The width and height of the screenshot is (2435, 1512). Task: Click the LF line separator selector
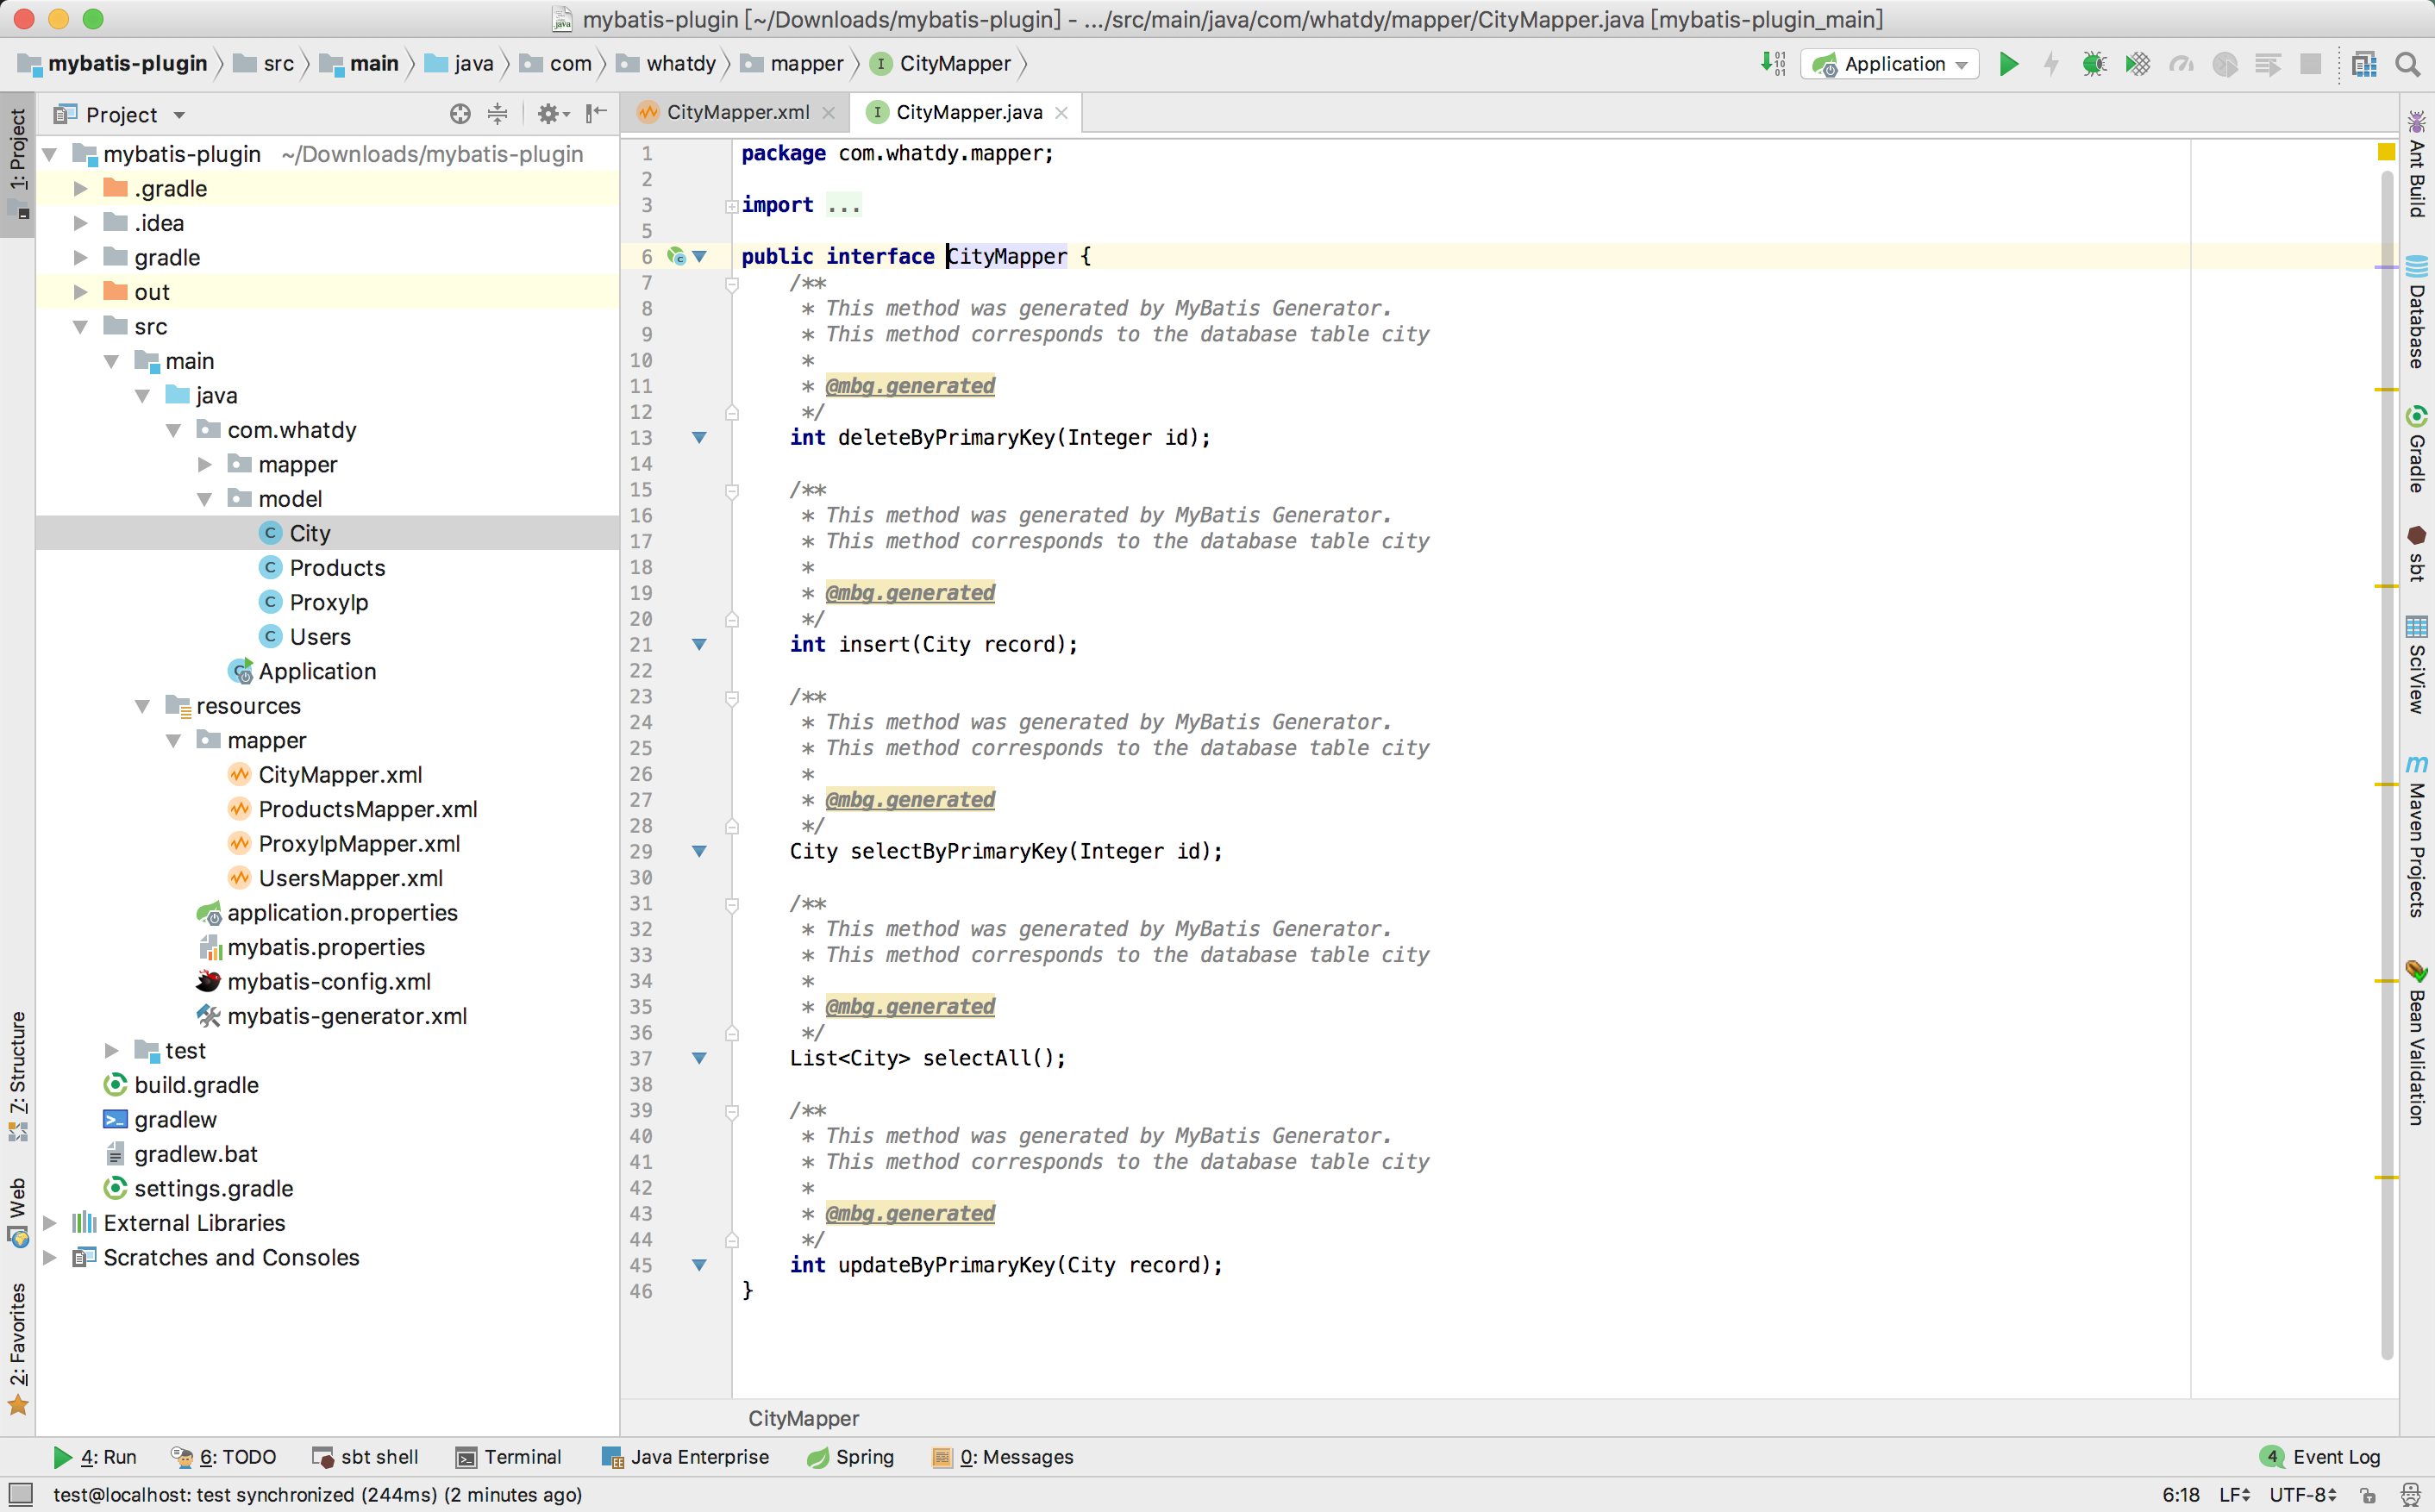pos(2235,1495)
